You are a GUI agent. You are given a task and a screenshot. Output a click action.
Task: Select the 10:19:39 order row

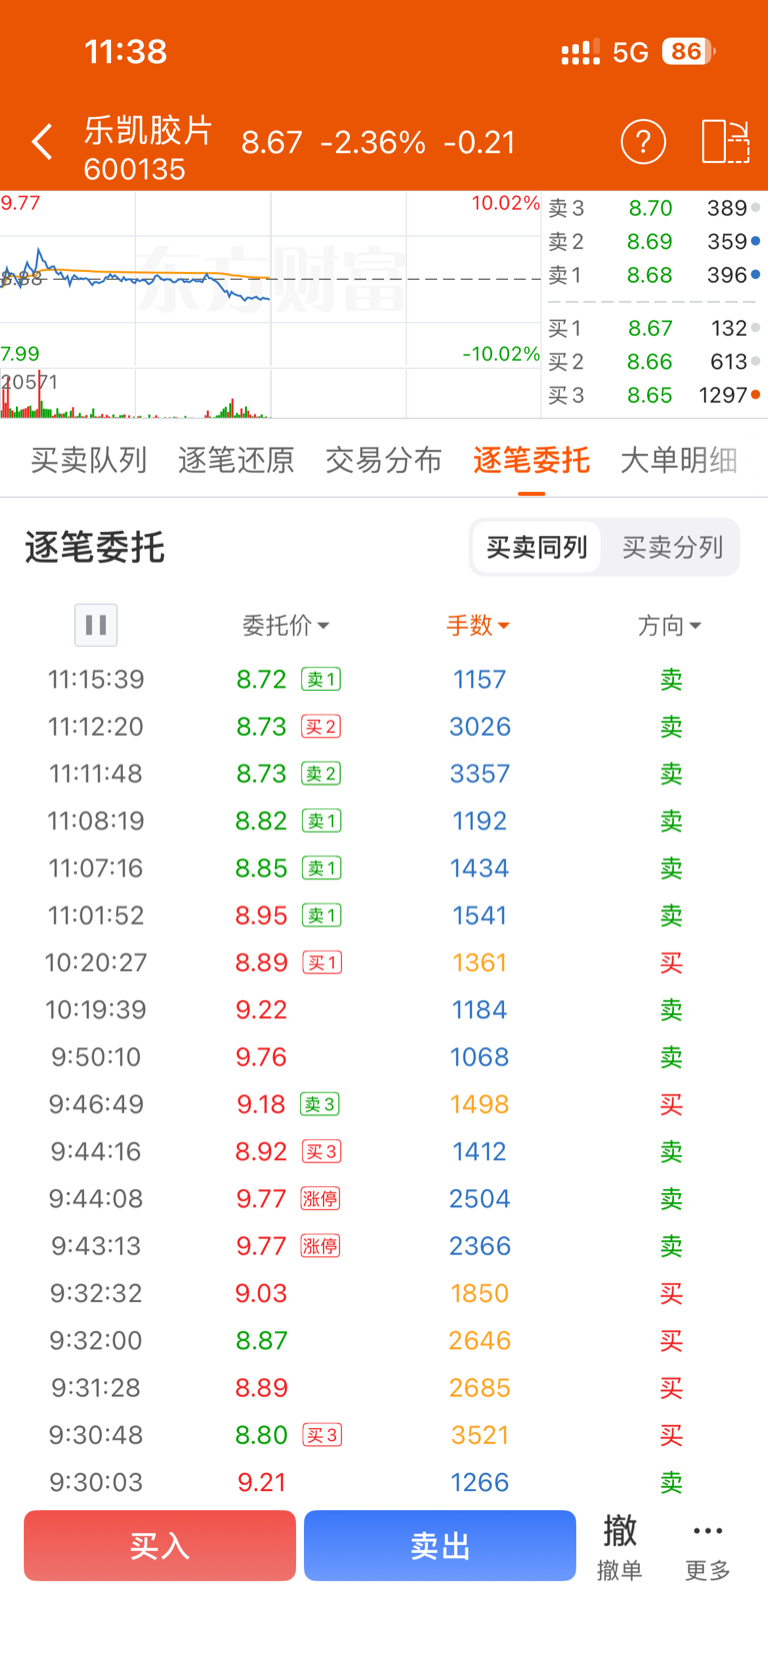[384, 1010]
